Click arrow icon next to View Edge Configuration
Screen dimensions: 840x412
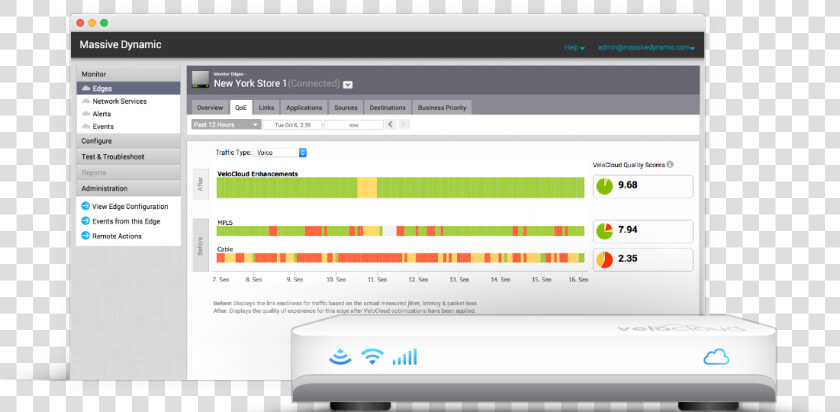[x=85, y=206]
